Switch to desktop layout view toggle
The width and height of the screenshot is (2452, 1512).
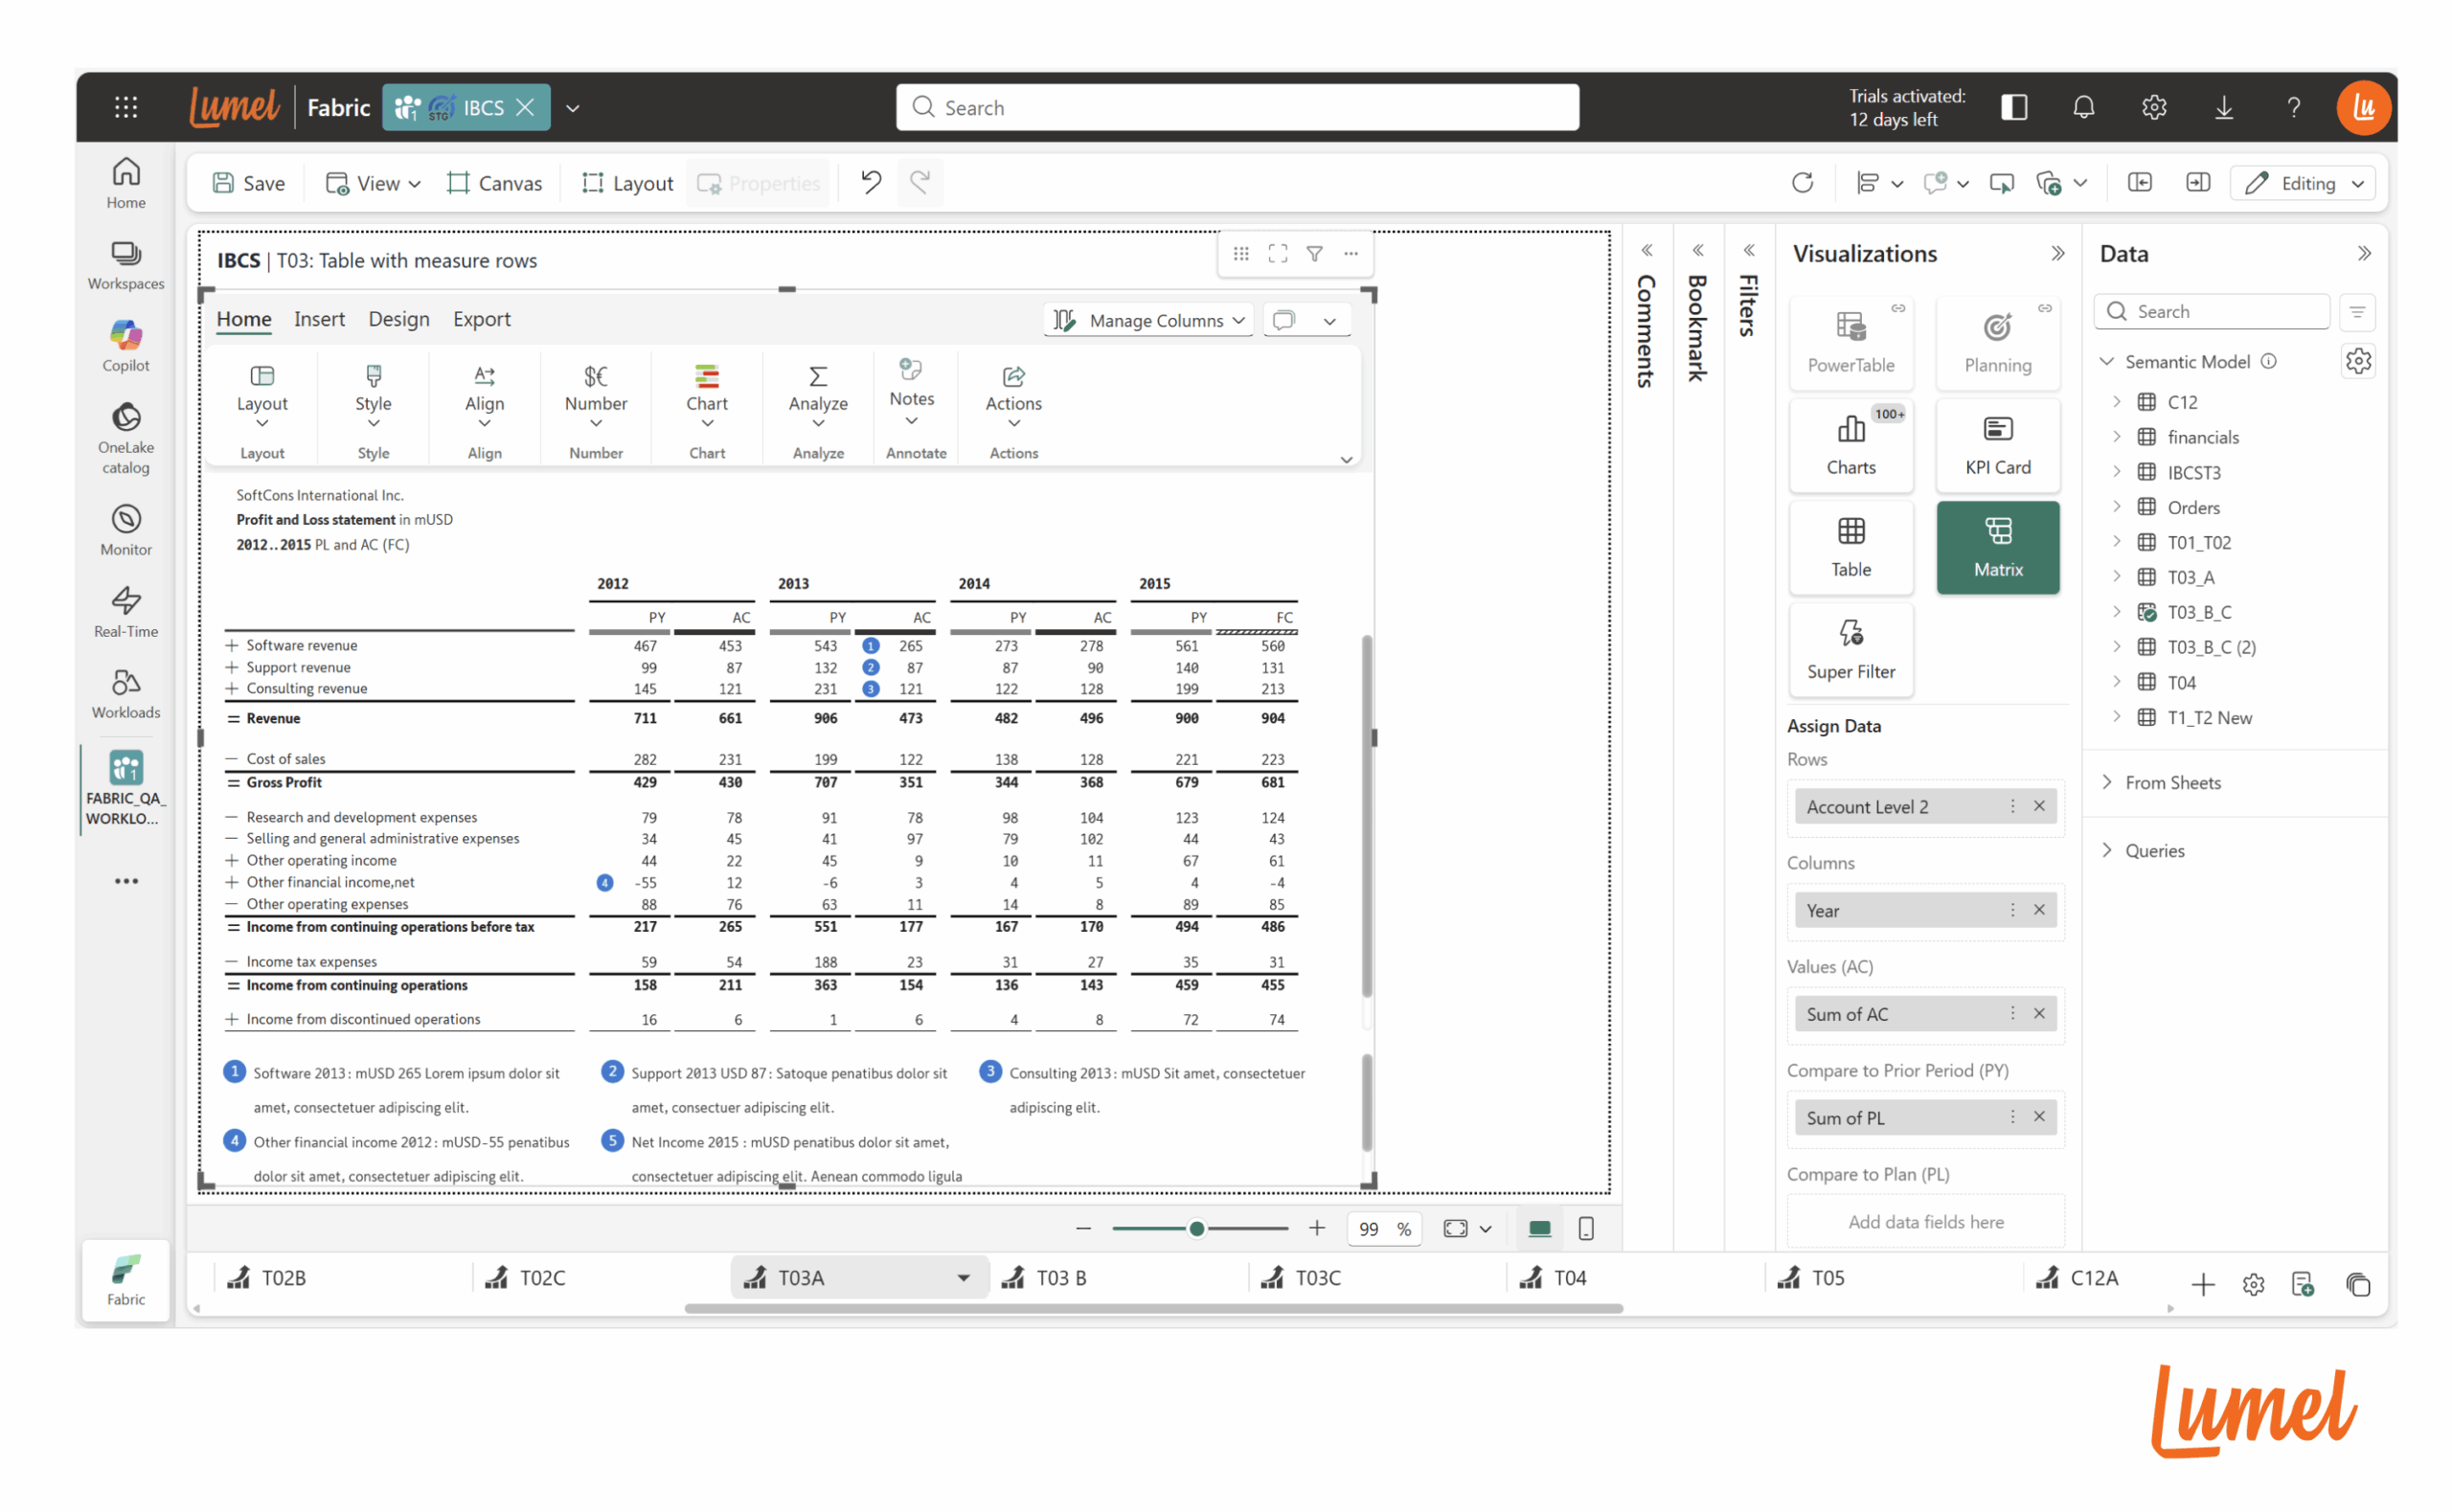click(x=1538, y=1228)
